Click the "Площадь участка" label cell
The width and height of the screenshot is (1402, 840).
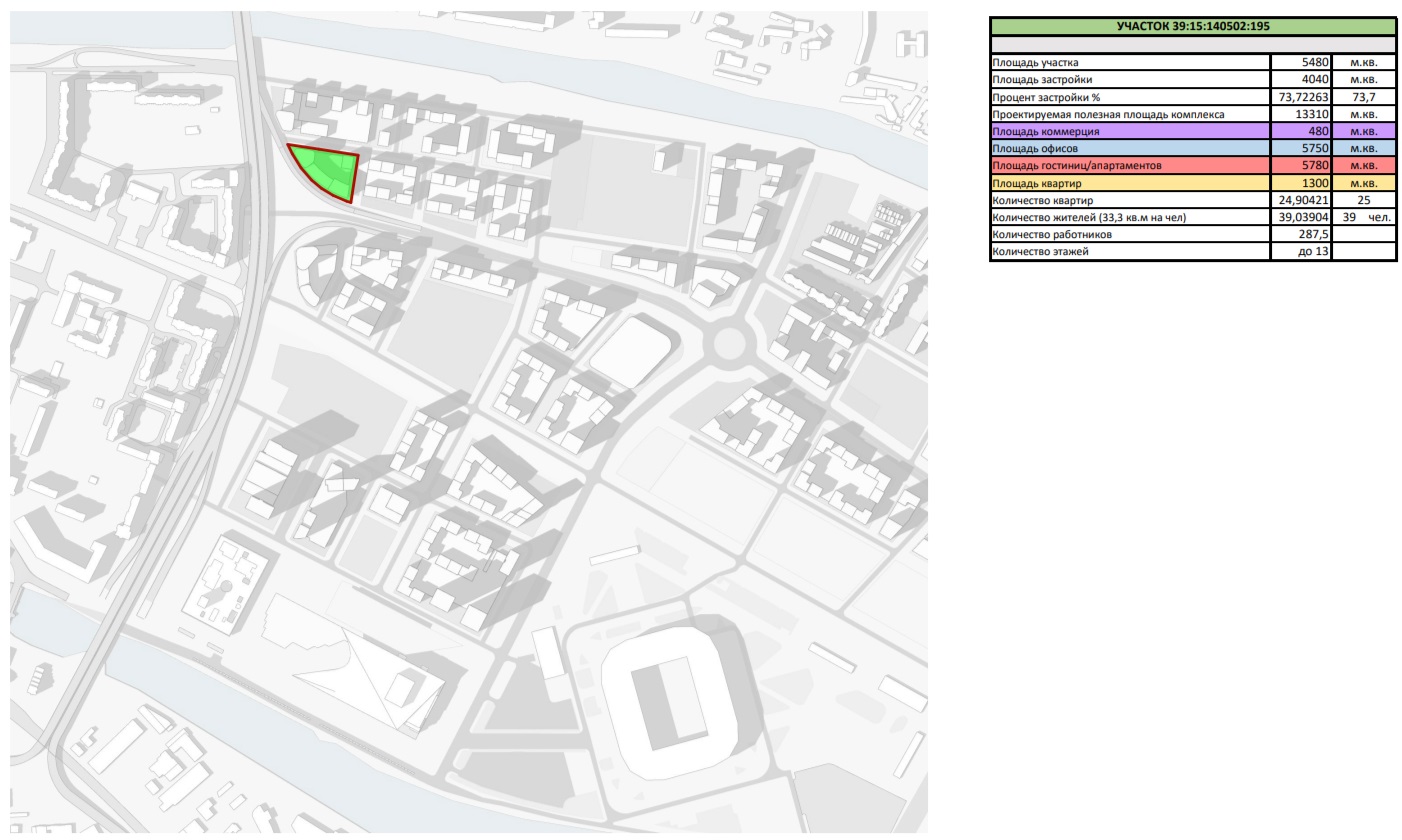pyautogui.click(x=1130, y=63)
